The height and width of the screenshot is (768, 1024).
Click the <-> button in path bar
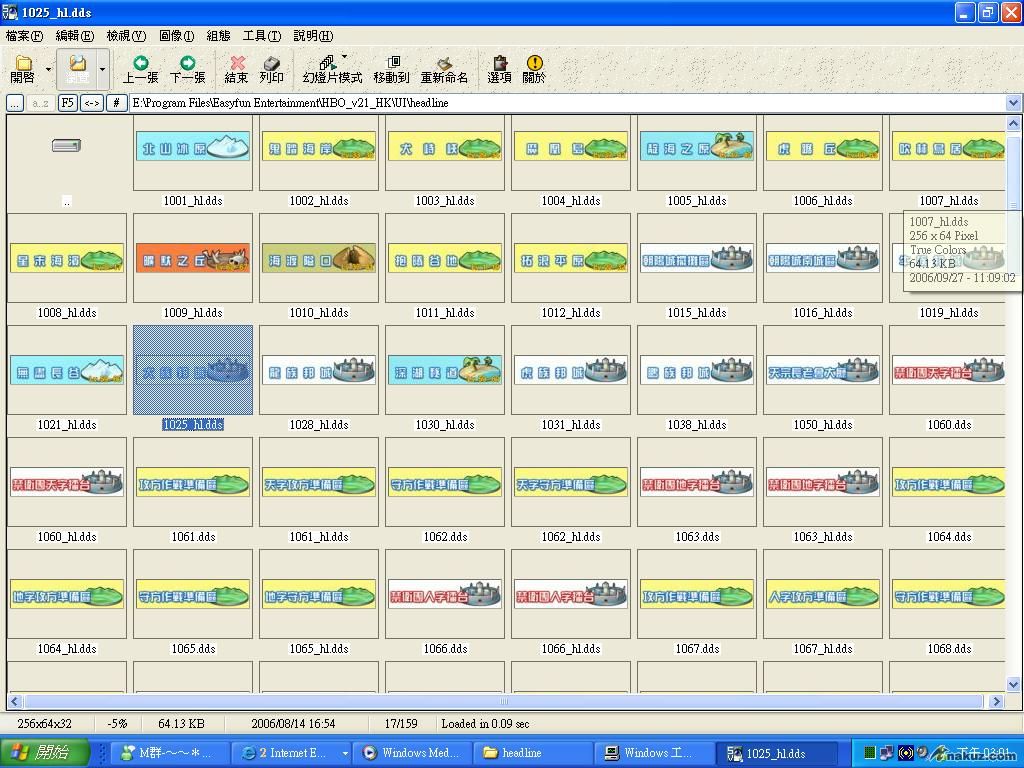click(x=92, y=103)
